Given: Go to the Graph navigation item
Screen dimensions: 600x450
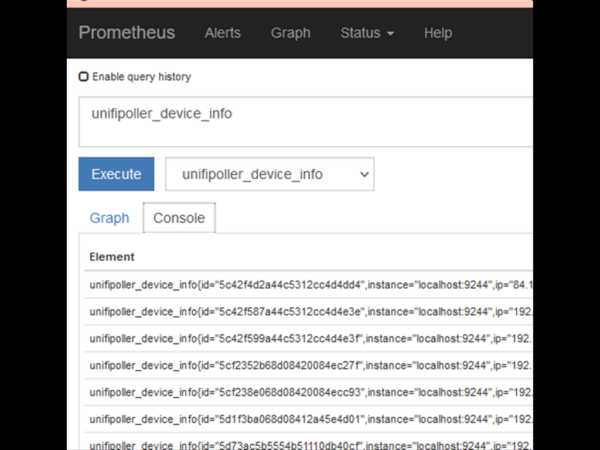Looking at the screenshot, I should tap(290, 33).
